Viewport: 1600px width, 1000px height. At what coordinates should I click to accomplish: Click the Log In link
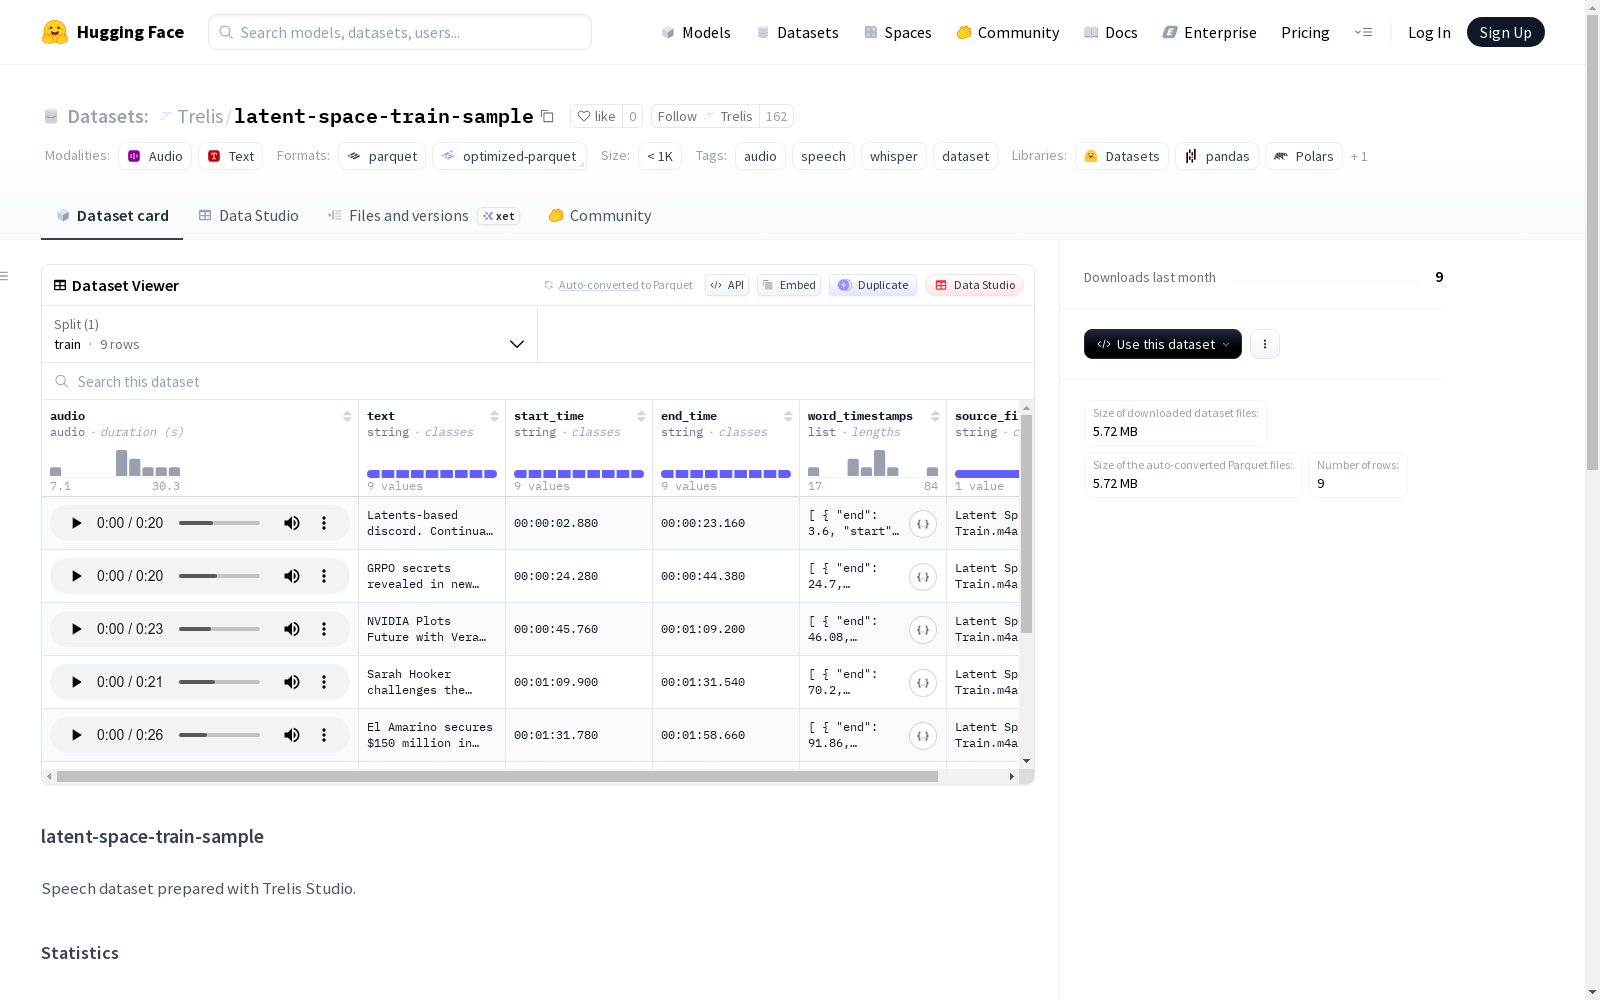tap(1429, 32)
